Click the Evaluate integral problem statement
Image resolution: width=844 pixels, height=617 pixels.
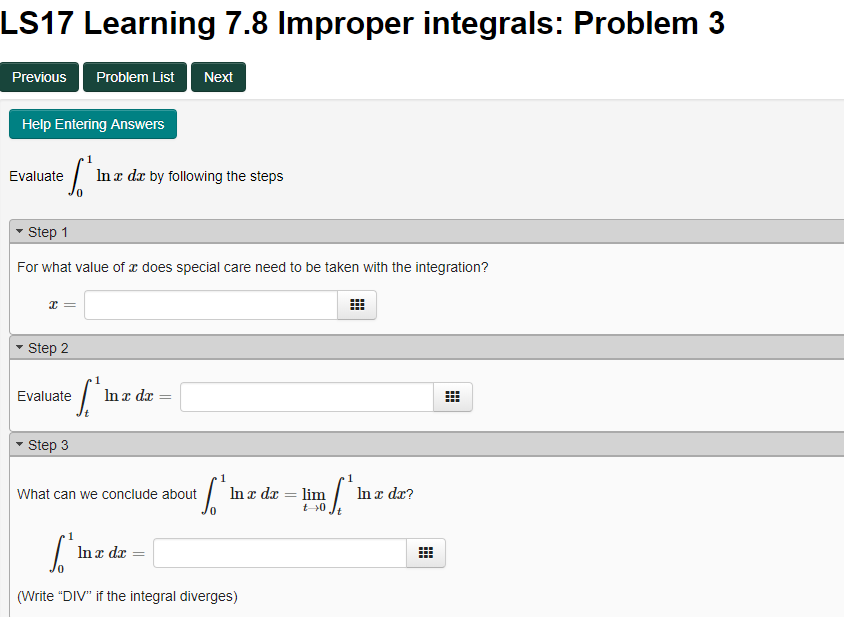click(145, 175)
